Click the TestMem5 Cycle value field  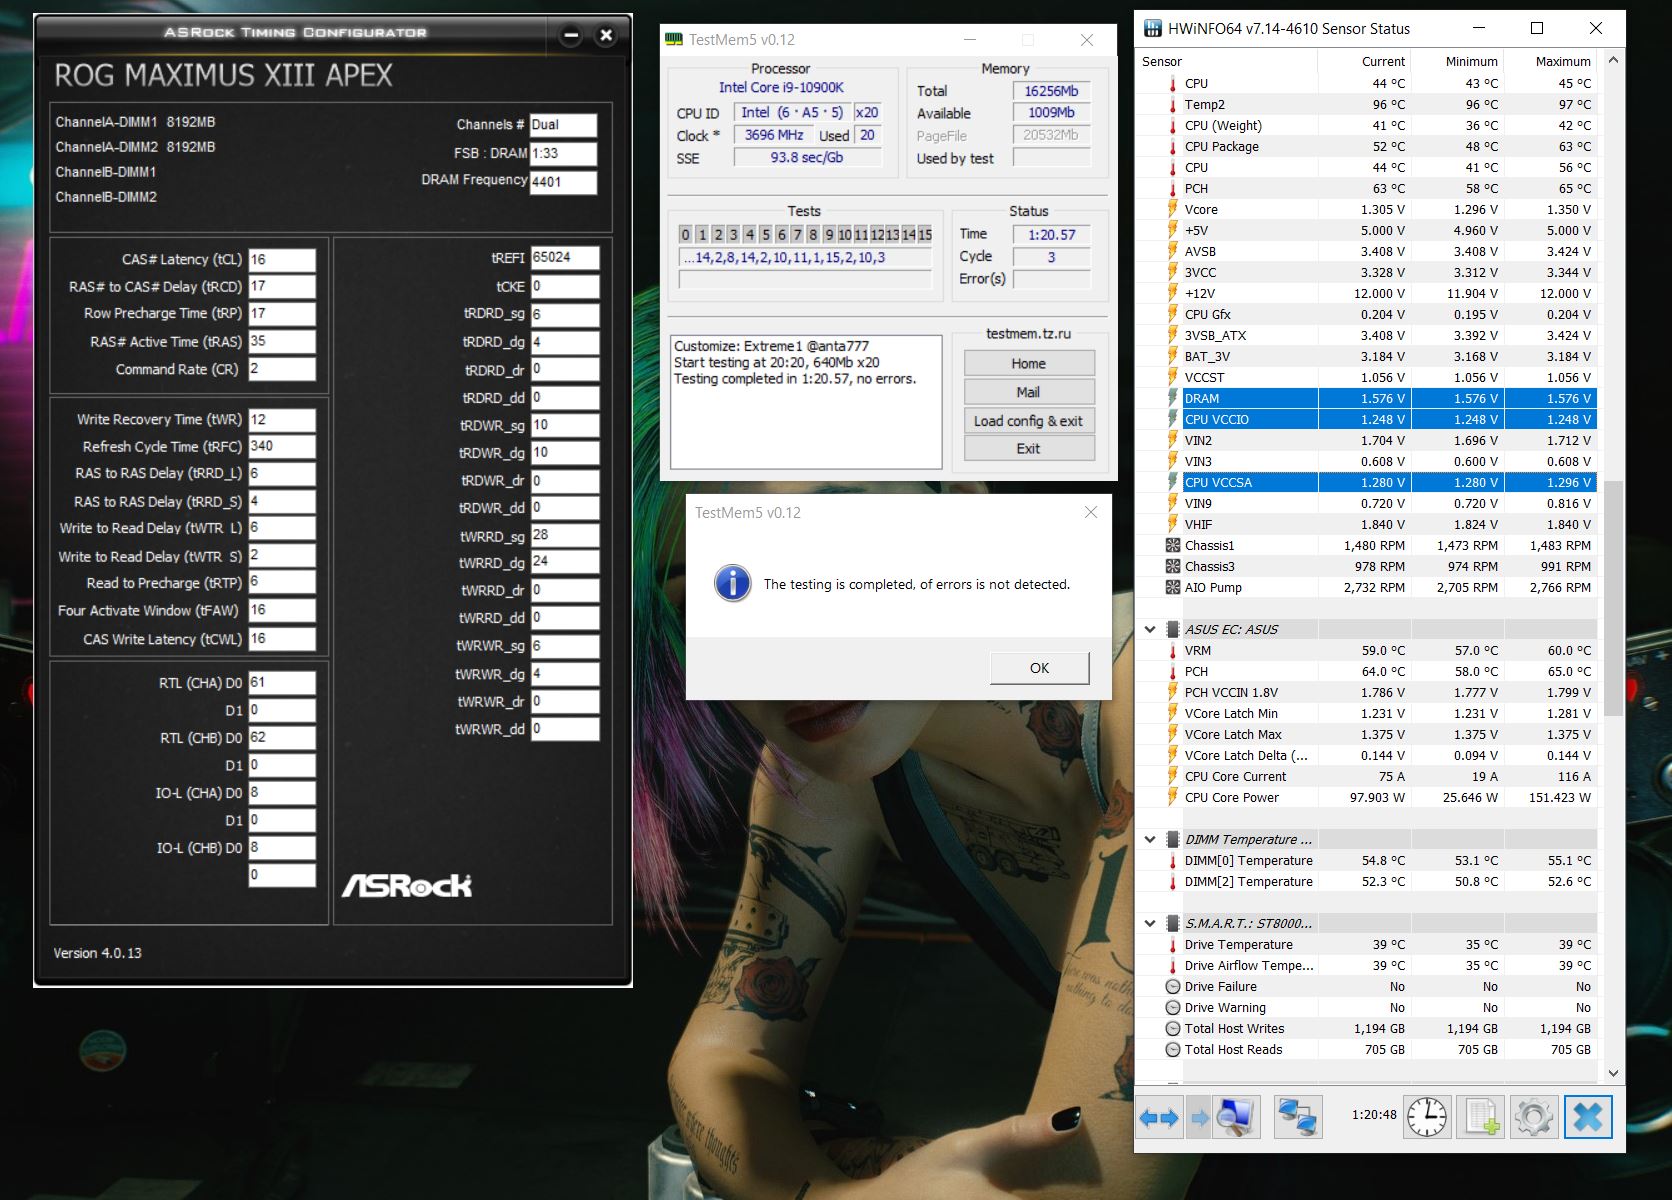(x=1051, y=257)
